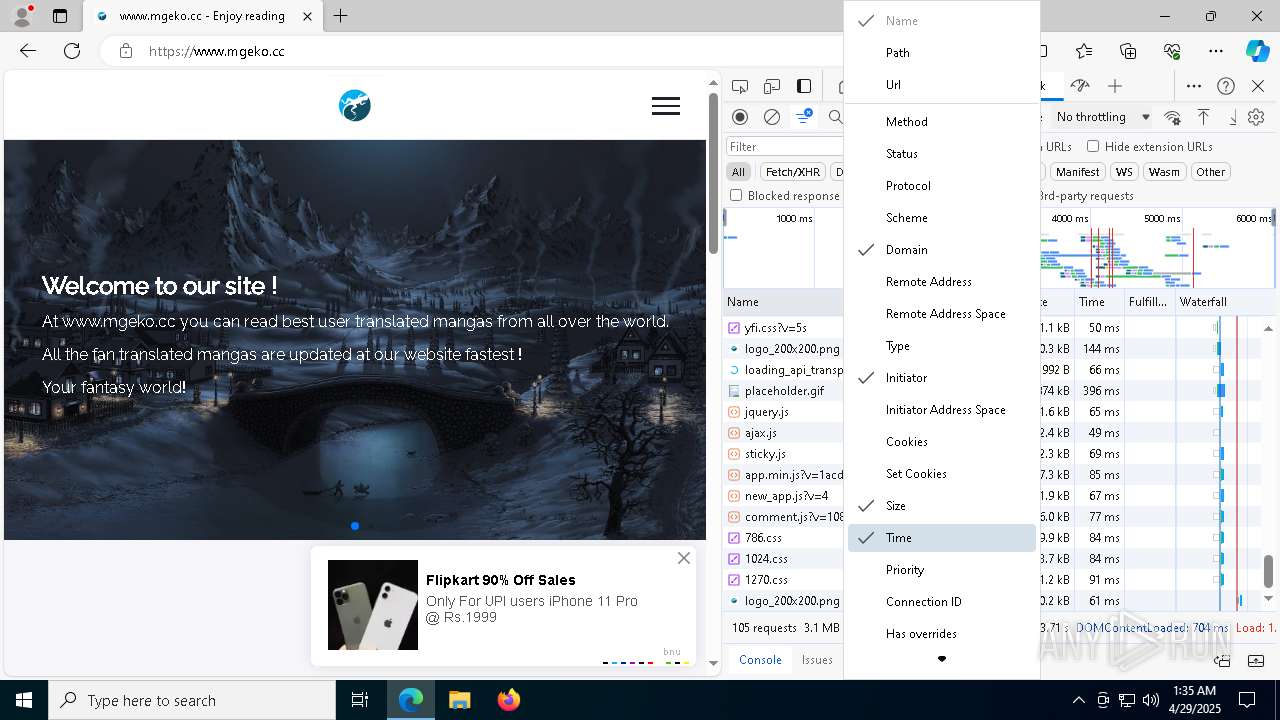
Task: Click the page refresh button
Action: [72, 51]
